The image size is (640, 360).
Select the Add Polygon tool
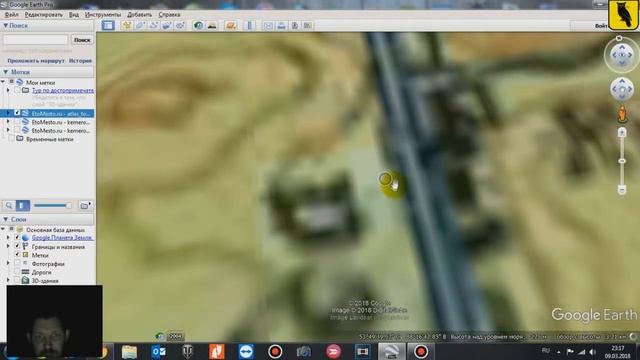[x=140, y=25]
